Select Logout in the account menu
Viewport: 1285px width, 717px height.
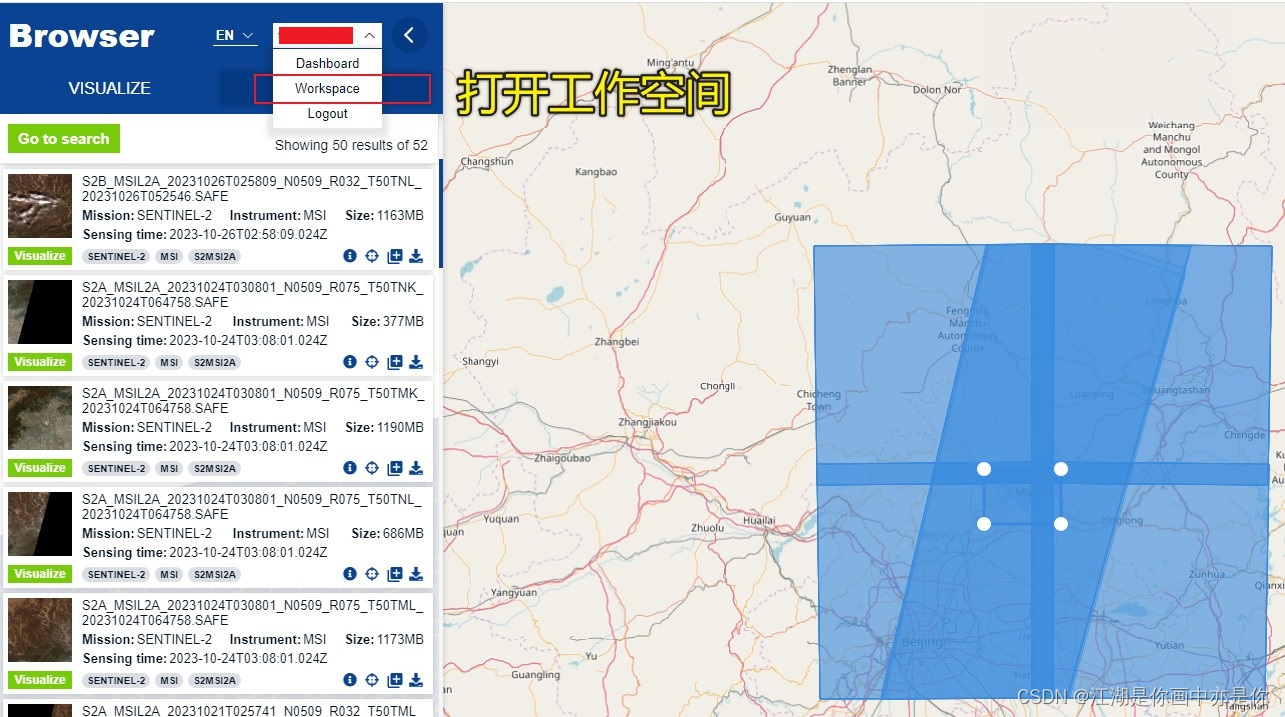(327, 114)
